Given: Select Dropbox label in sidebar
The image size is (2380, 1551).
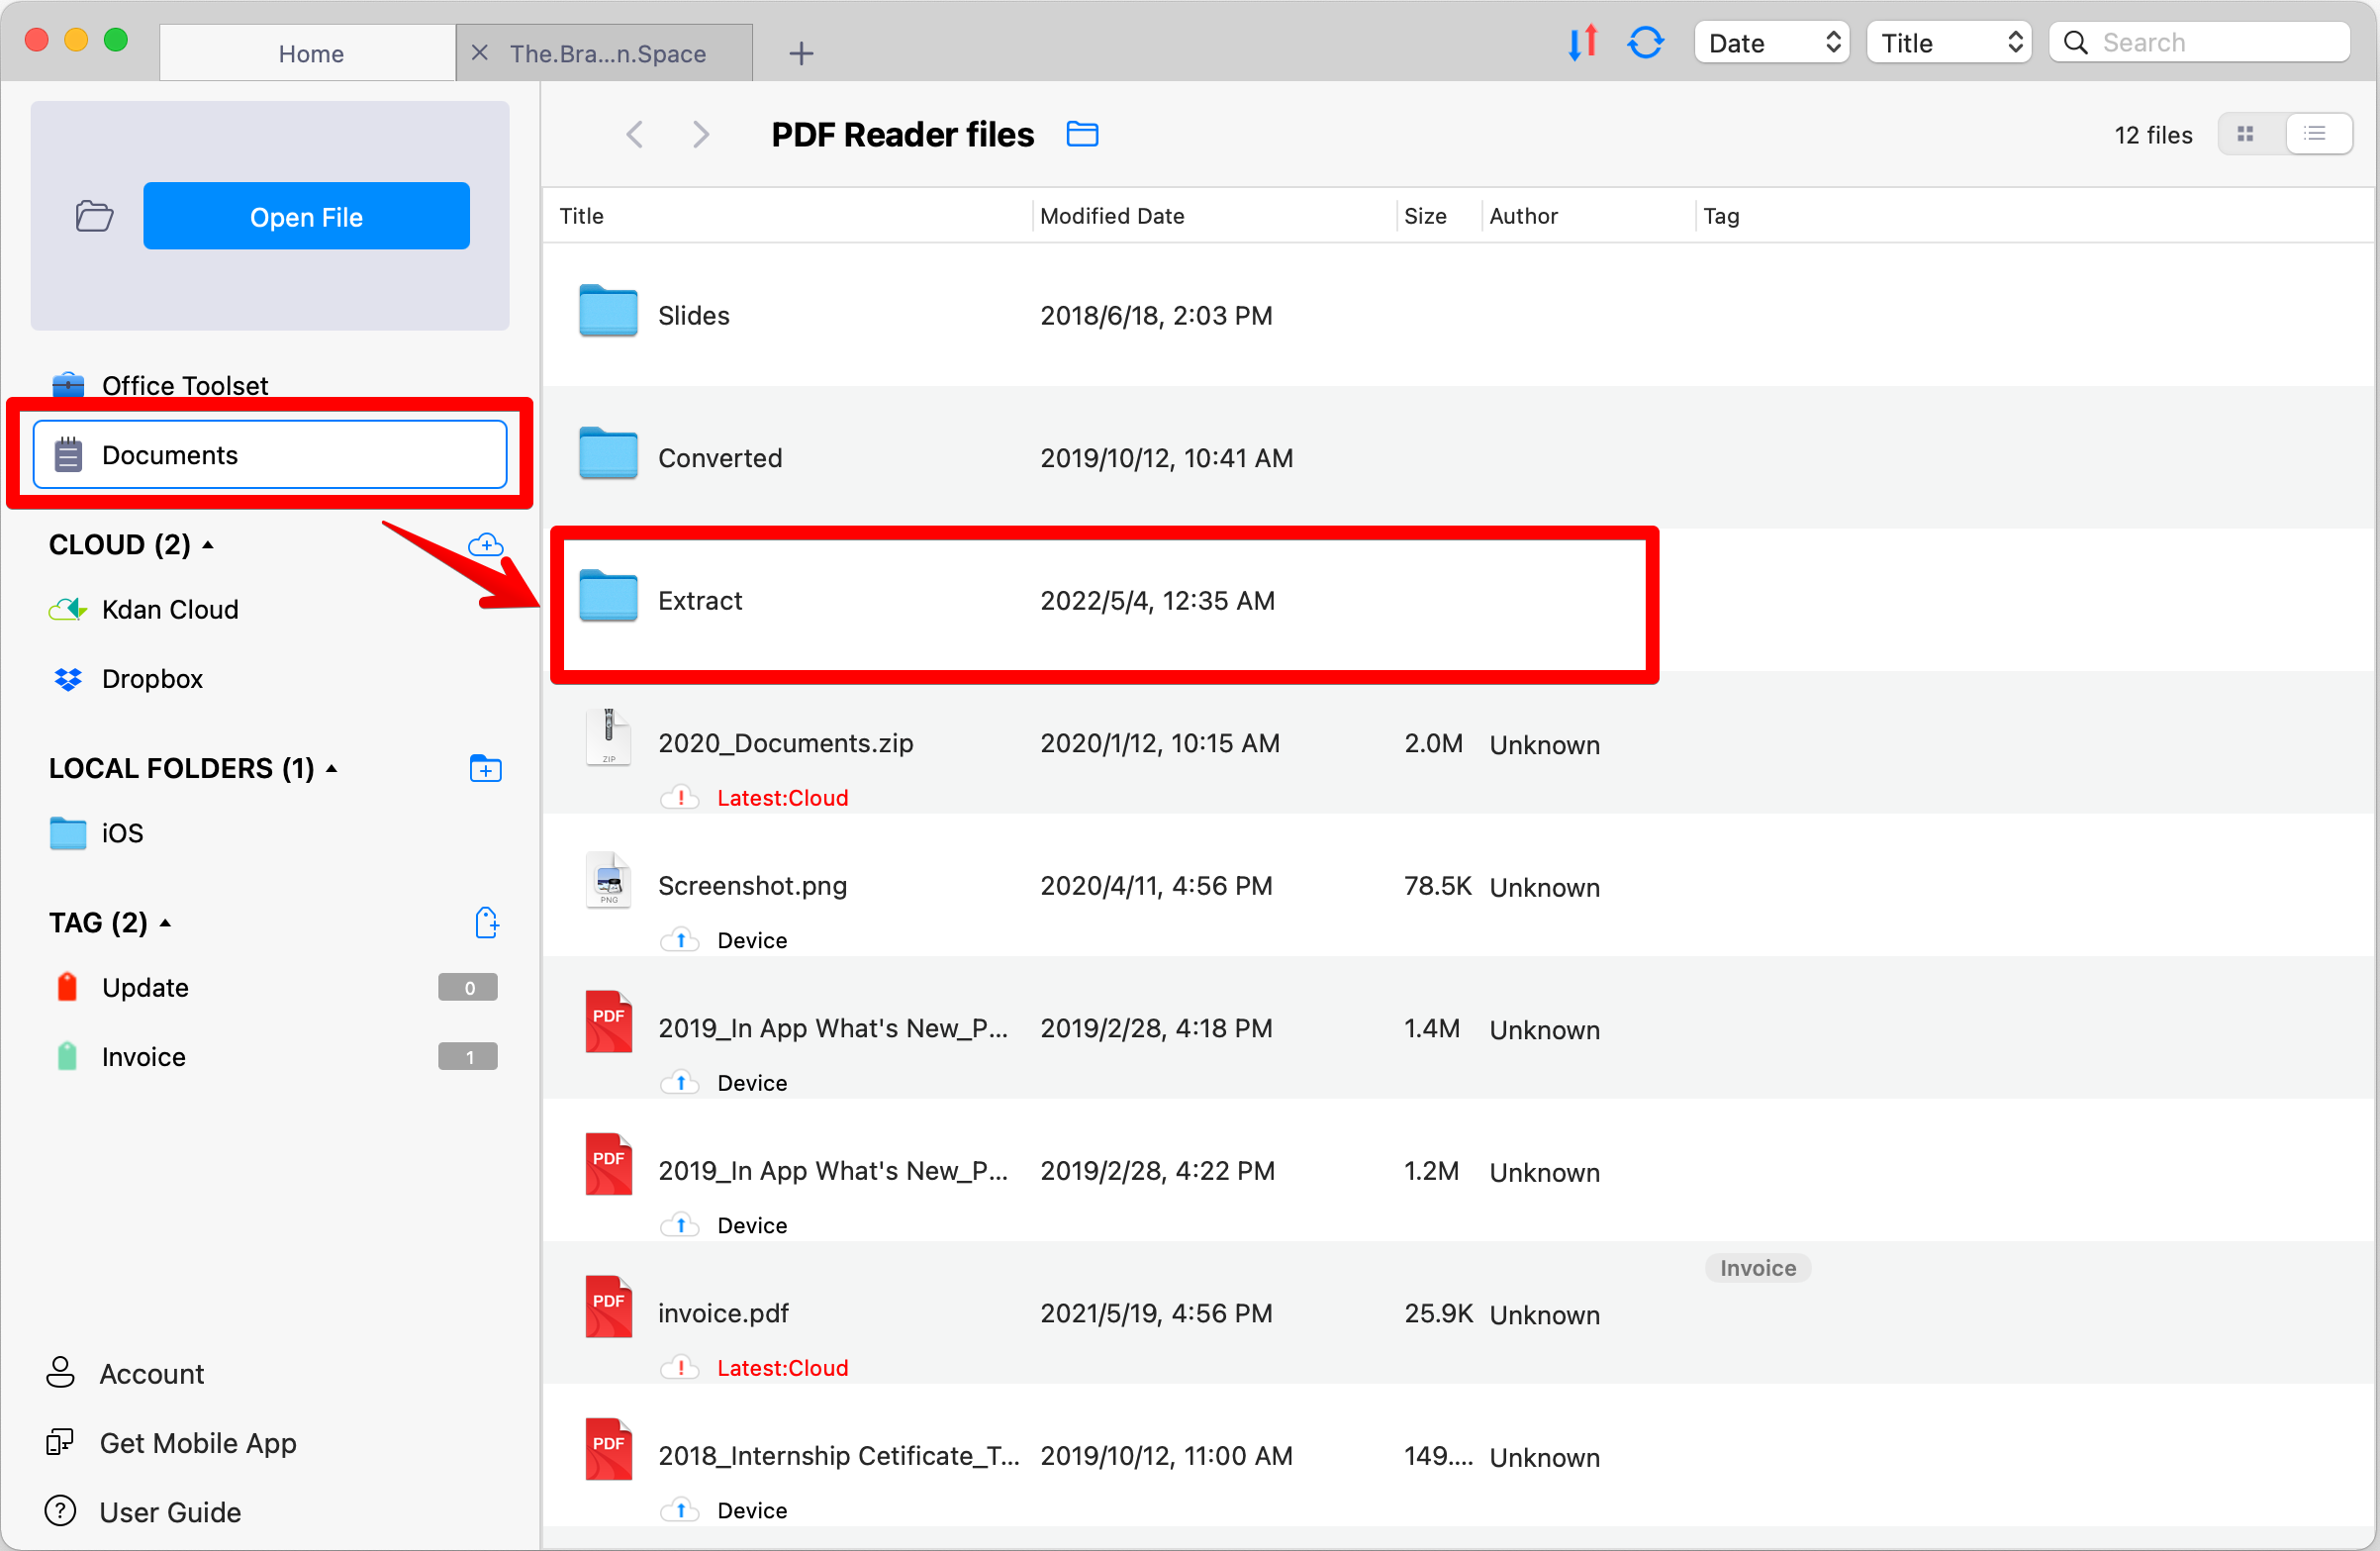Looking at the screenshot, I should [x=152, y=679].
